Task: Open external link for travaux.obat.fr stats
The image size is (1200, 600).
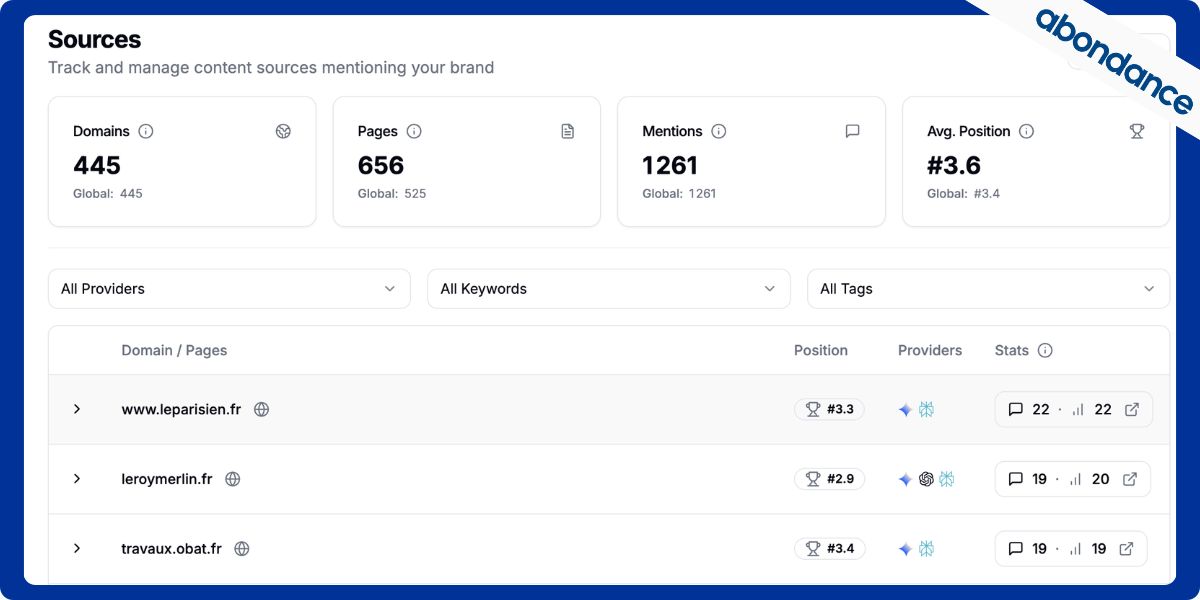Action: pos(1126,549)
